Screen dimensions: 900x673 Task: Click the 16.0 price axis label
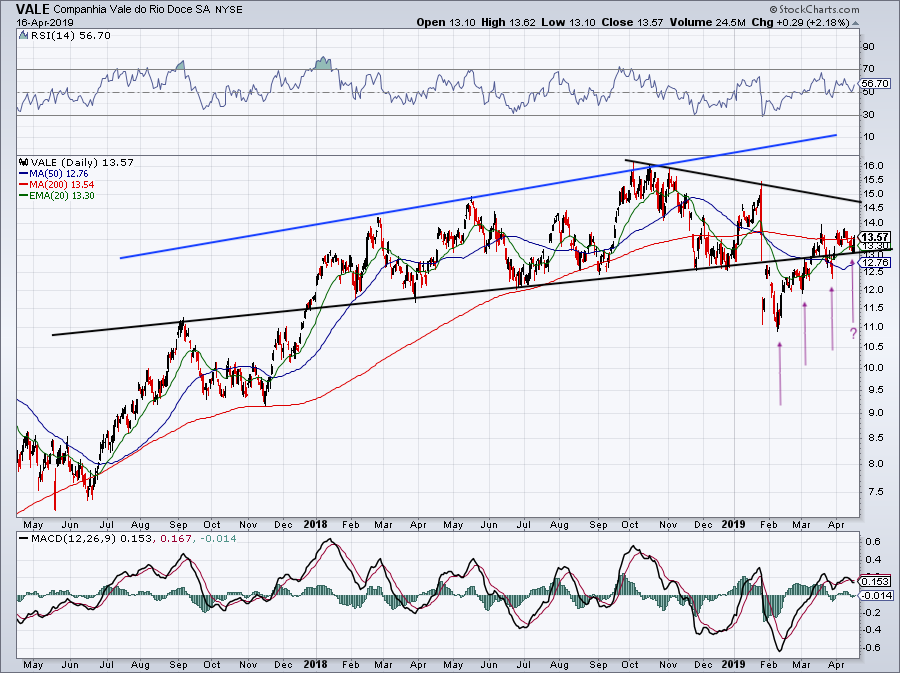(x=872, y=166)
